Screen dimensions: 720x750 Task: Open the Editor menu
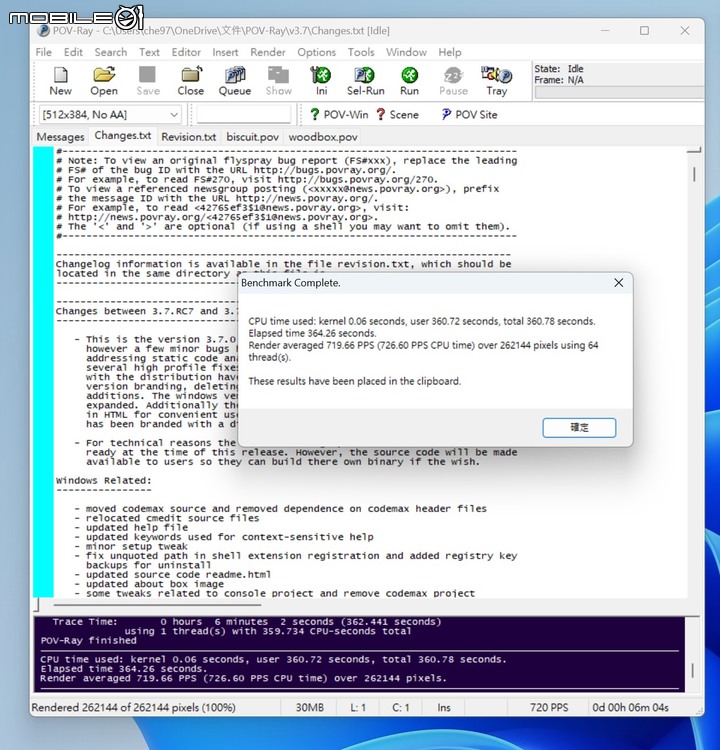pos(186,52)
